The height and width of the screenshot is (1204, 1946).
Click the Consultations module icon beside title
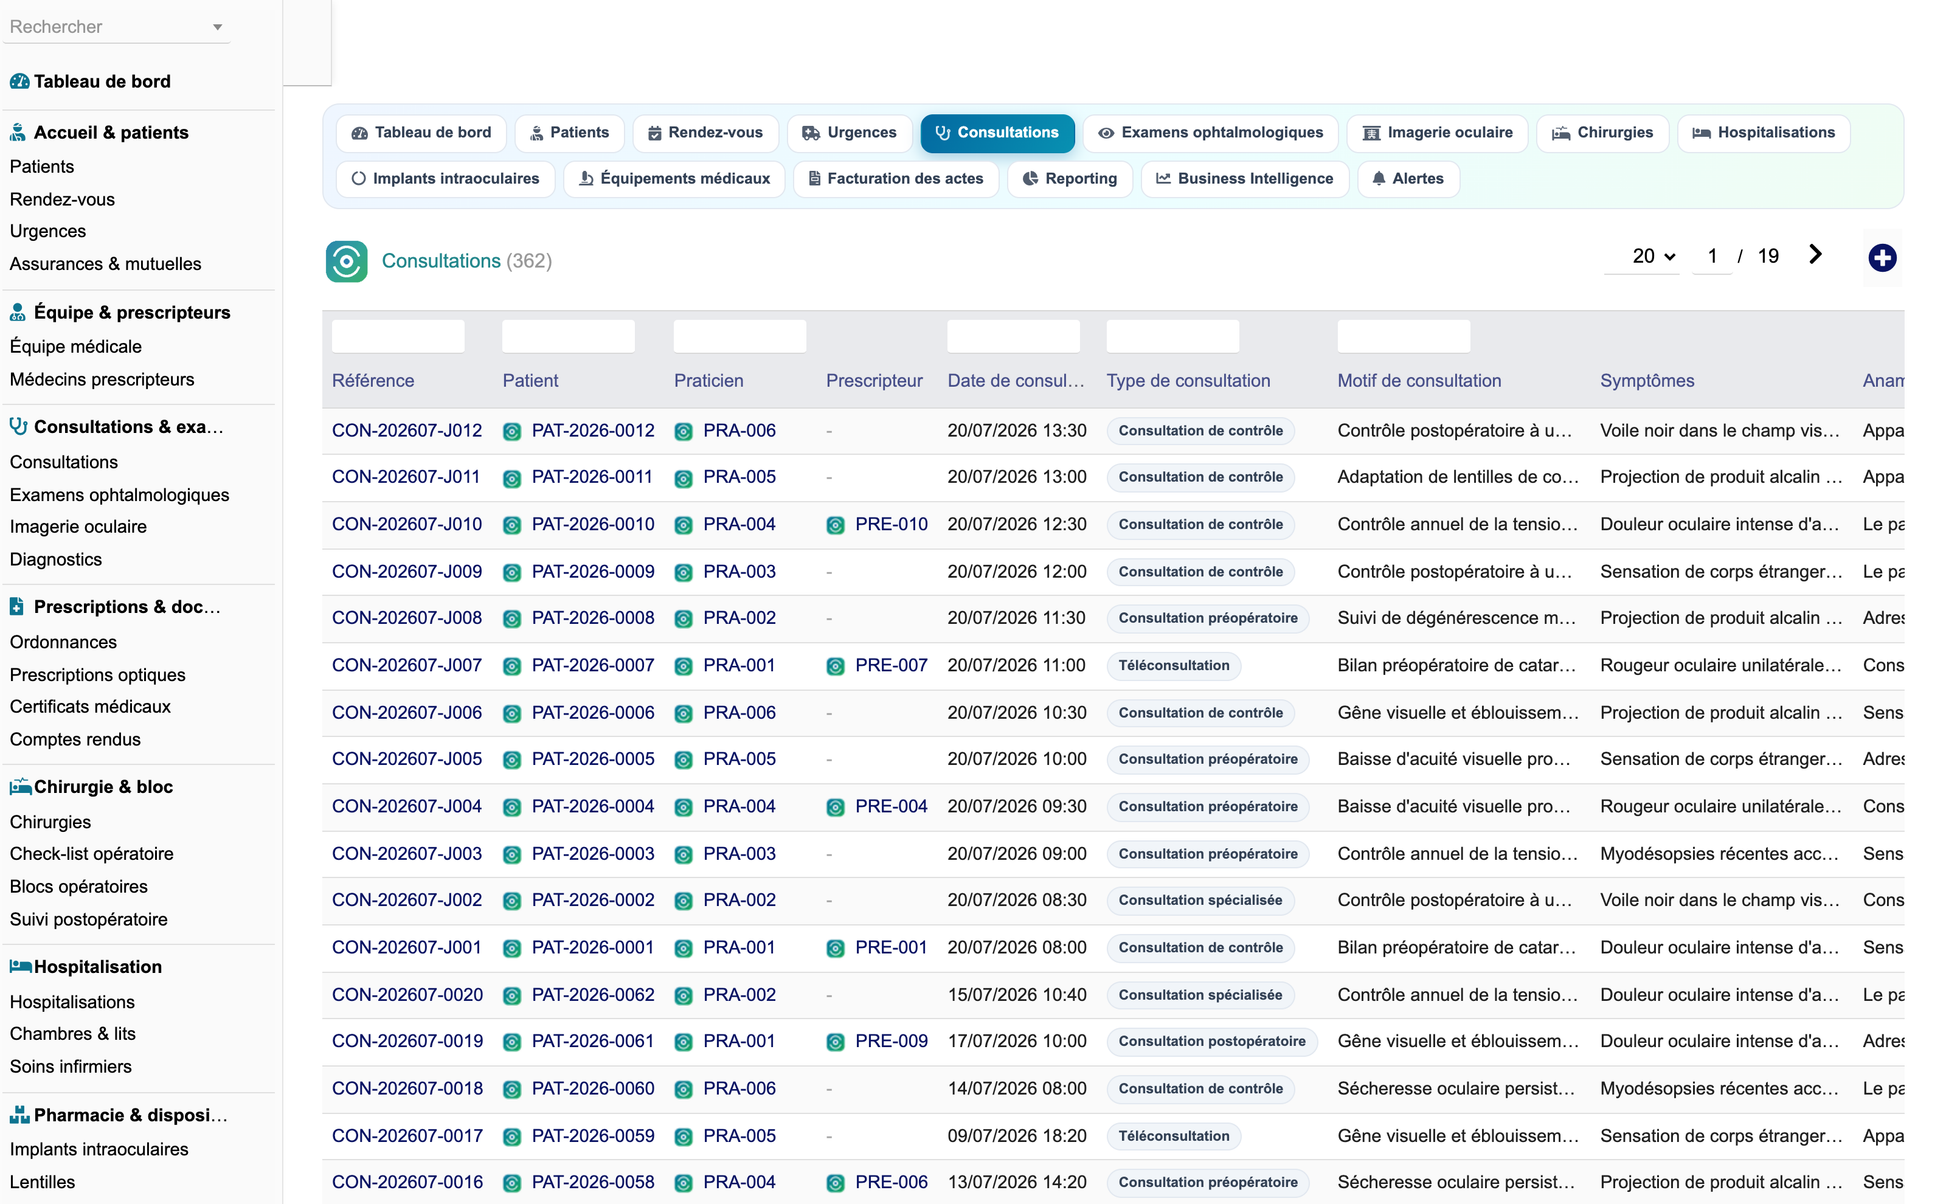click(346, 261)
